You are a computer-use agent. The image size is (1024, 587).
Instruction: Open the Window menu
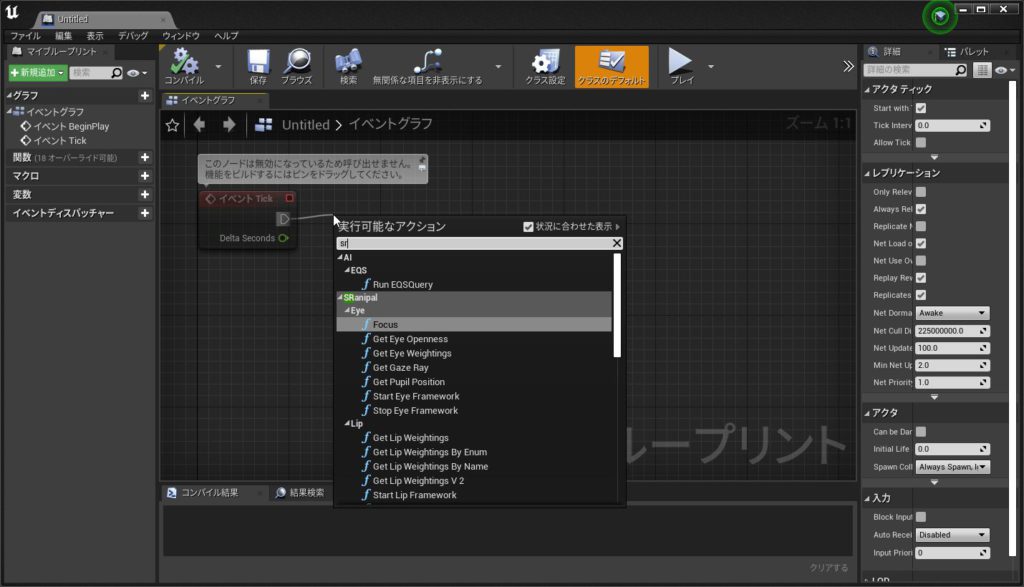[x=181, y=36]
